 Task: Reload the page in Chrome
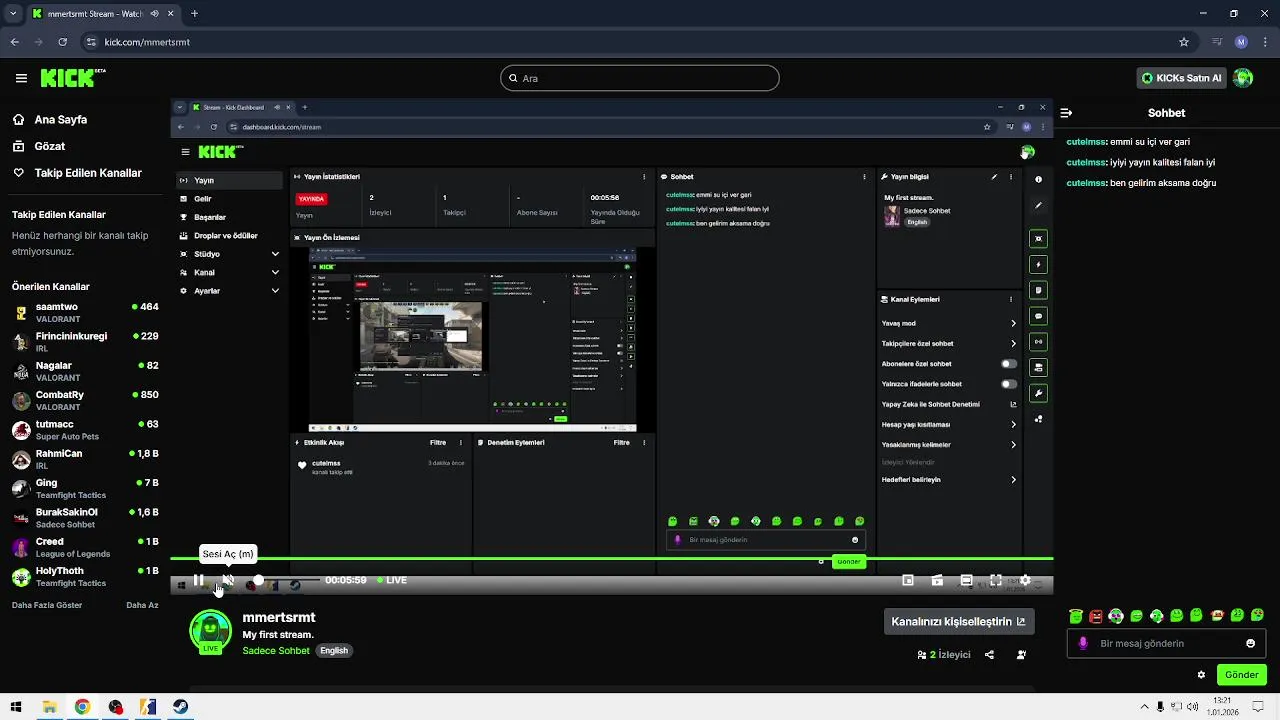[x=62, y=42]
